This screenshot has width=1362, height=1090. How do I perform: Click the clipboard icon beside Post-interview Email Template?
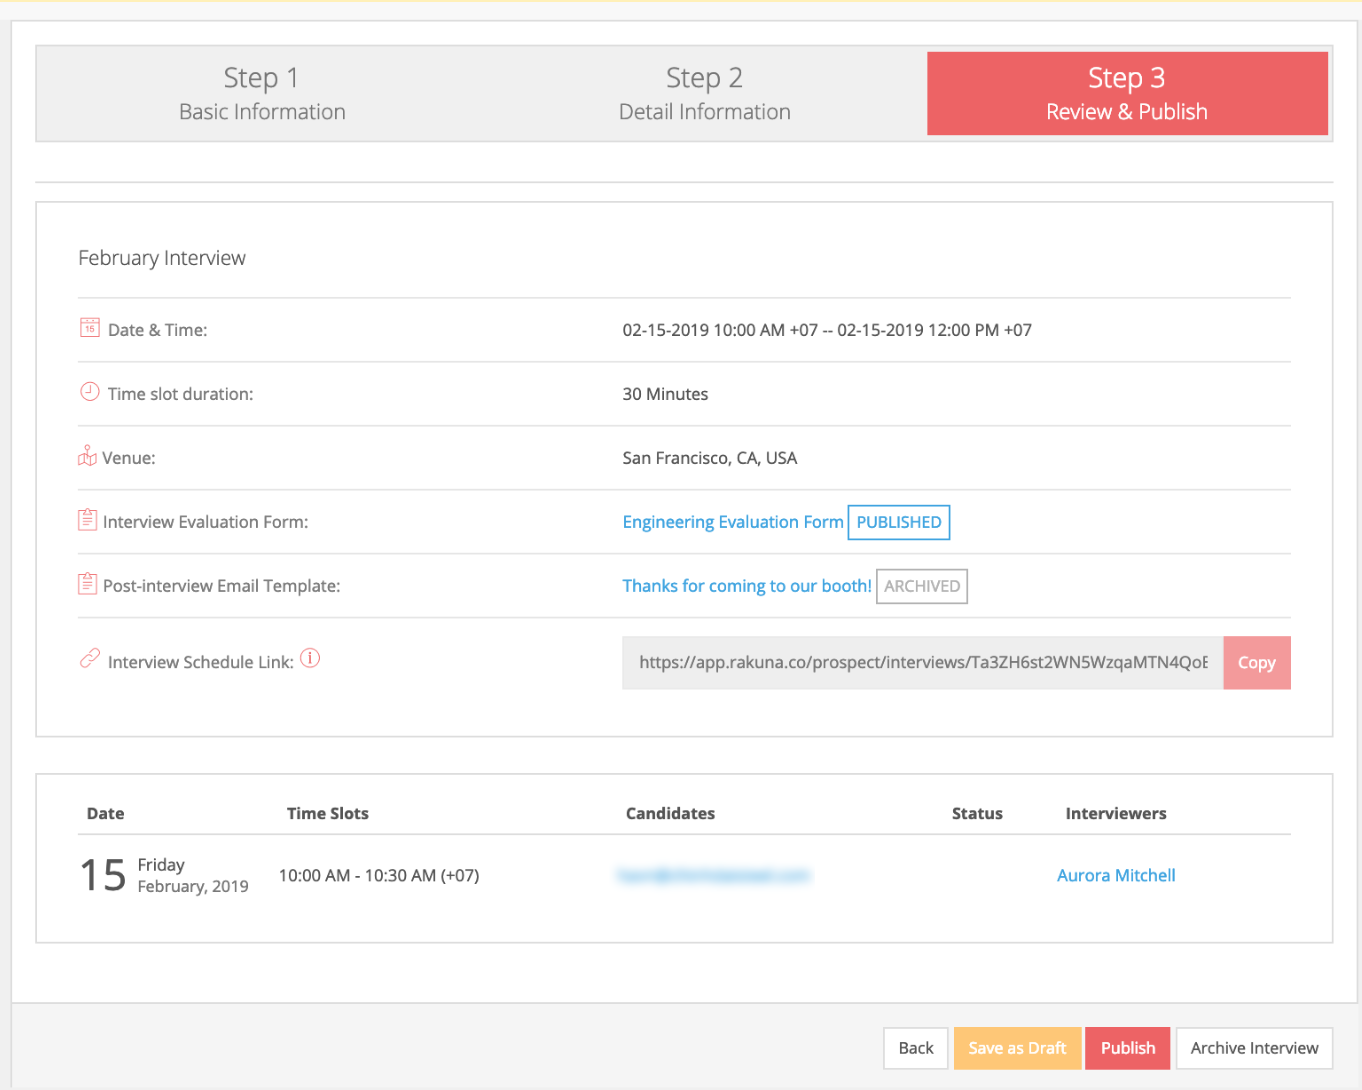point(87,584)
